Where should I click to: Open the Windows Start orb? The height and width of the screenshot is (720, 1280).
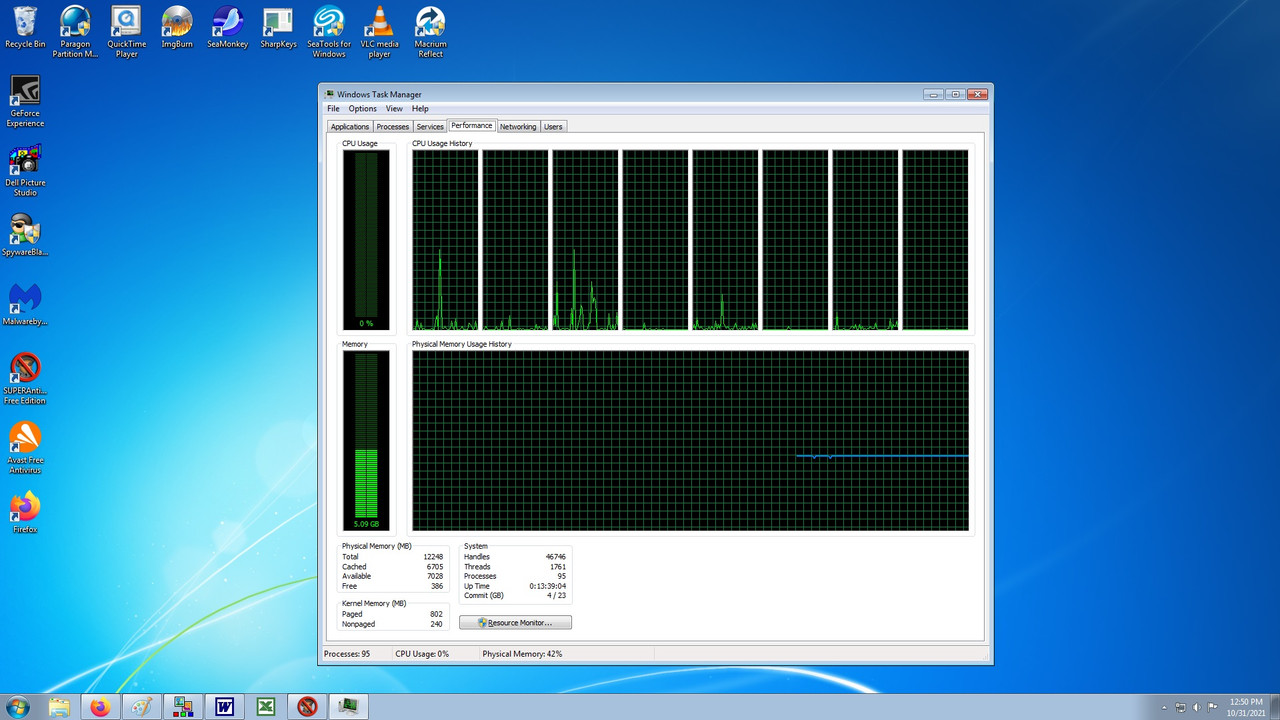coord(18,707)
